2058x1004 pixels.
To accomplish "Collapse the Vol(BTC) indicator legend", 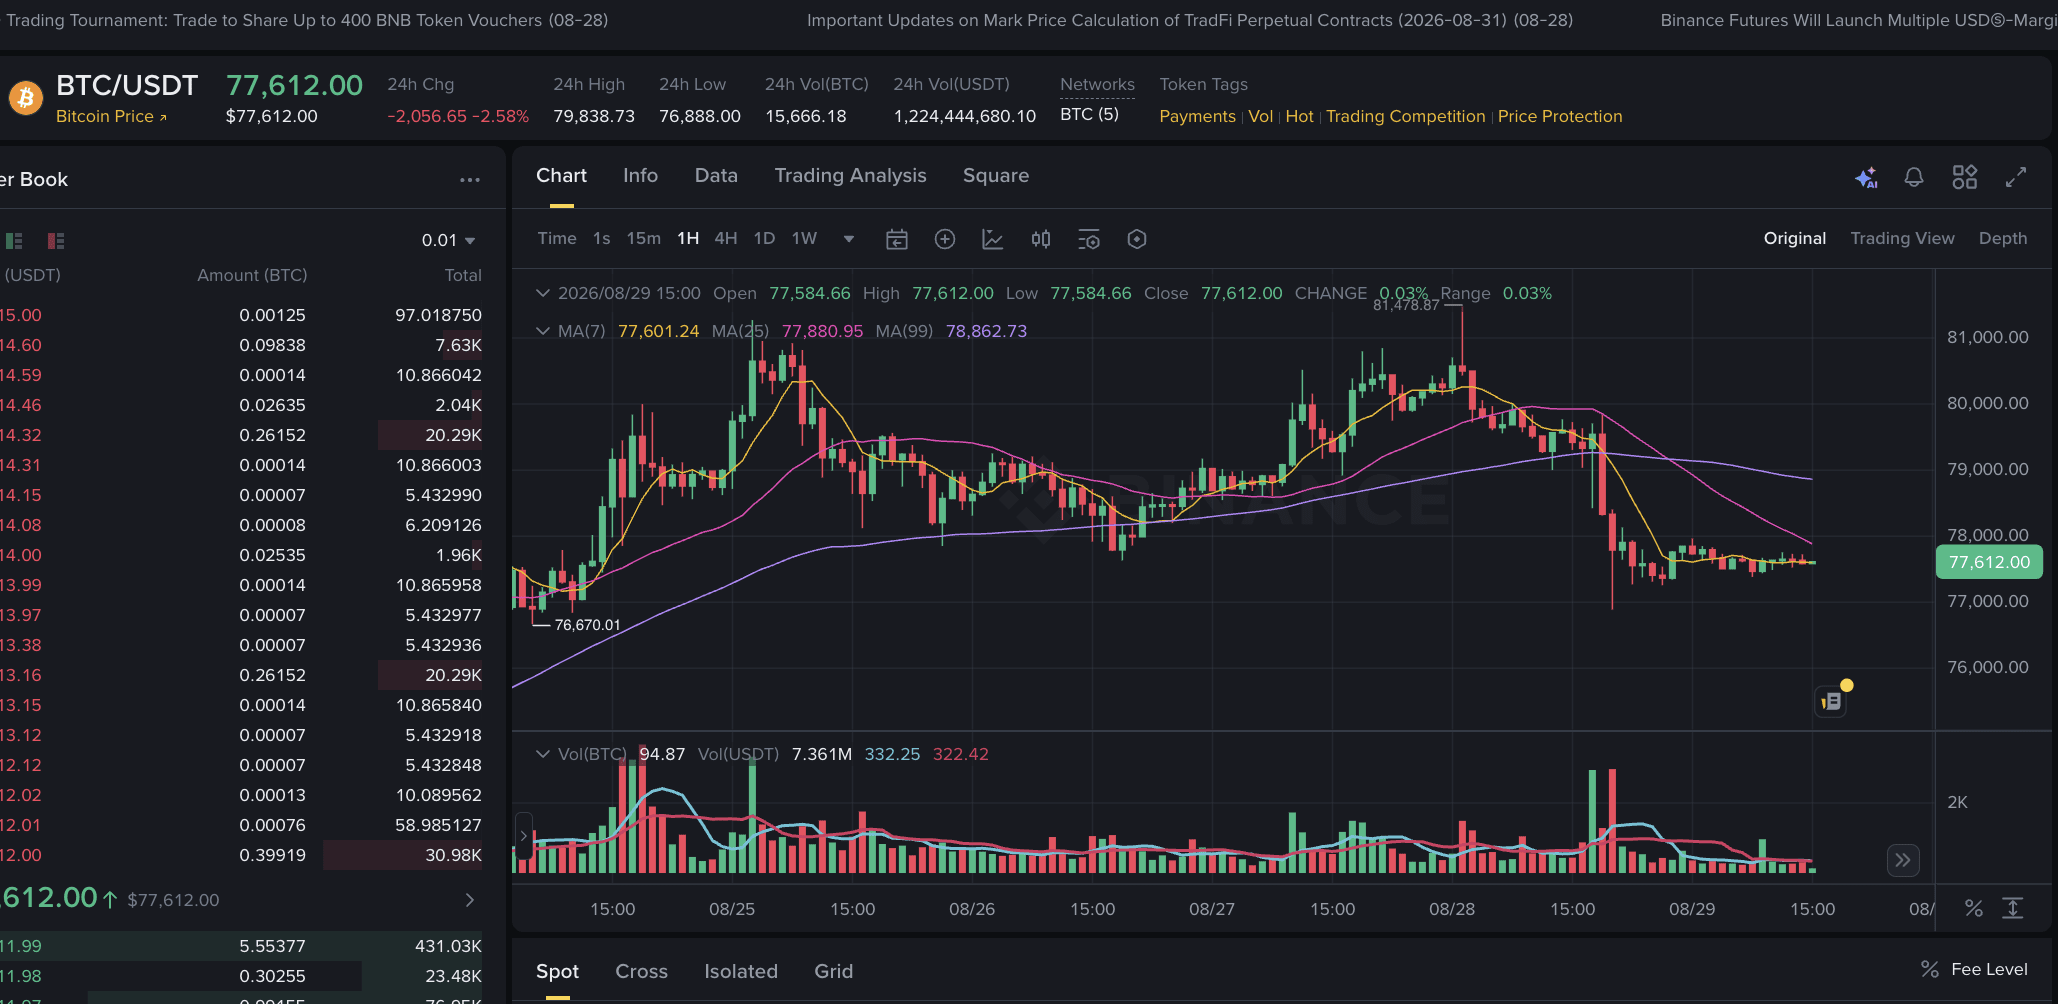I will click(542, 754).
